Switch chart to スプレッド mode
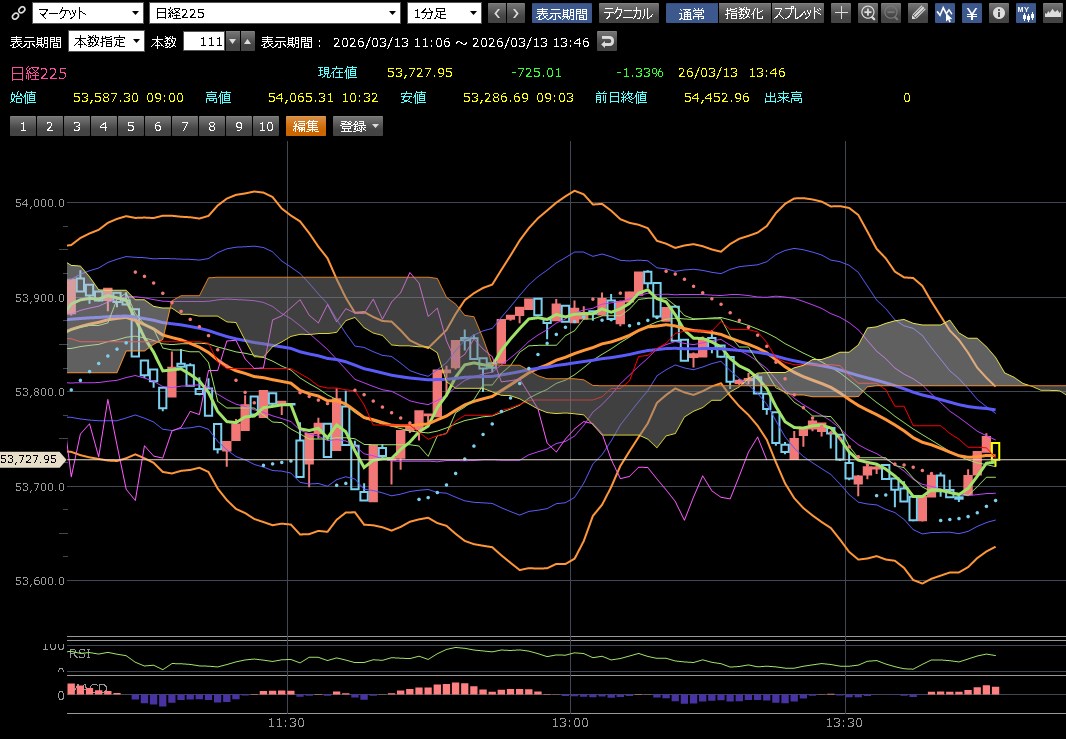 point(798,13)
